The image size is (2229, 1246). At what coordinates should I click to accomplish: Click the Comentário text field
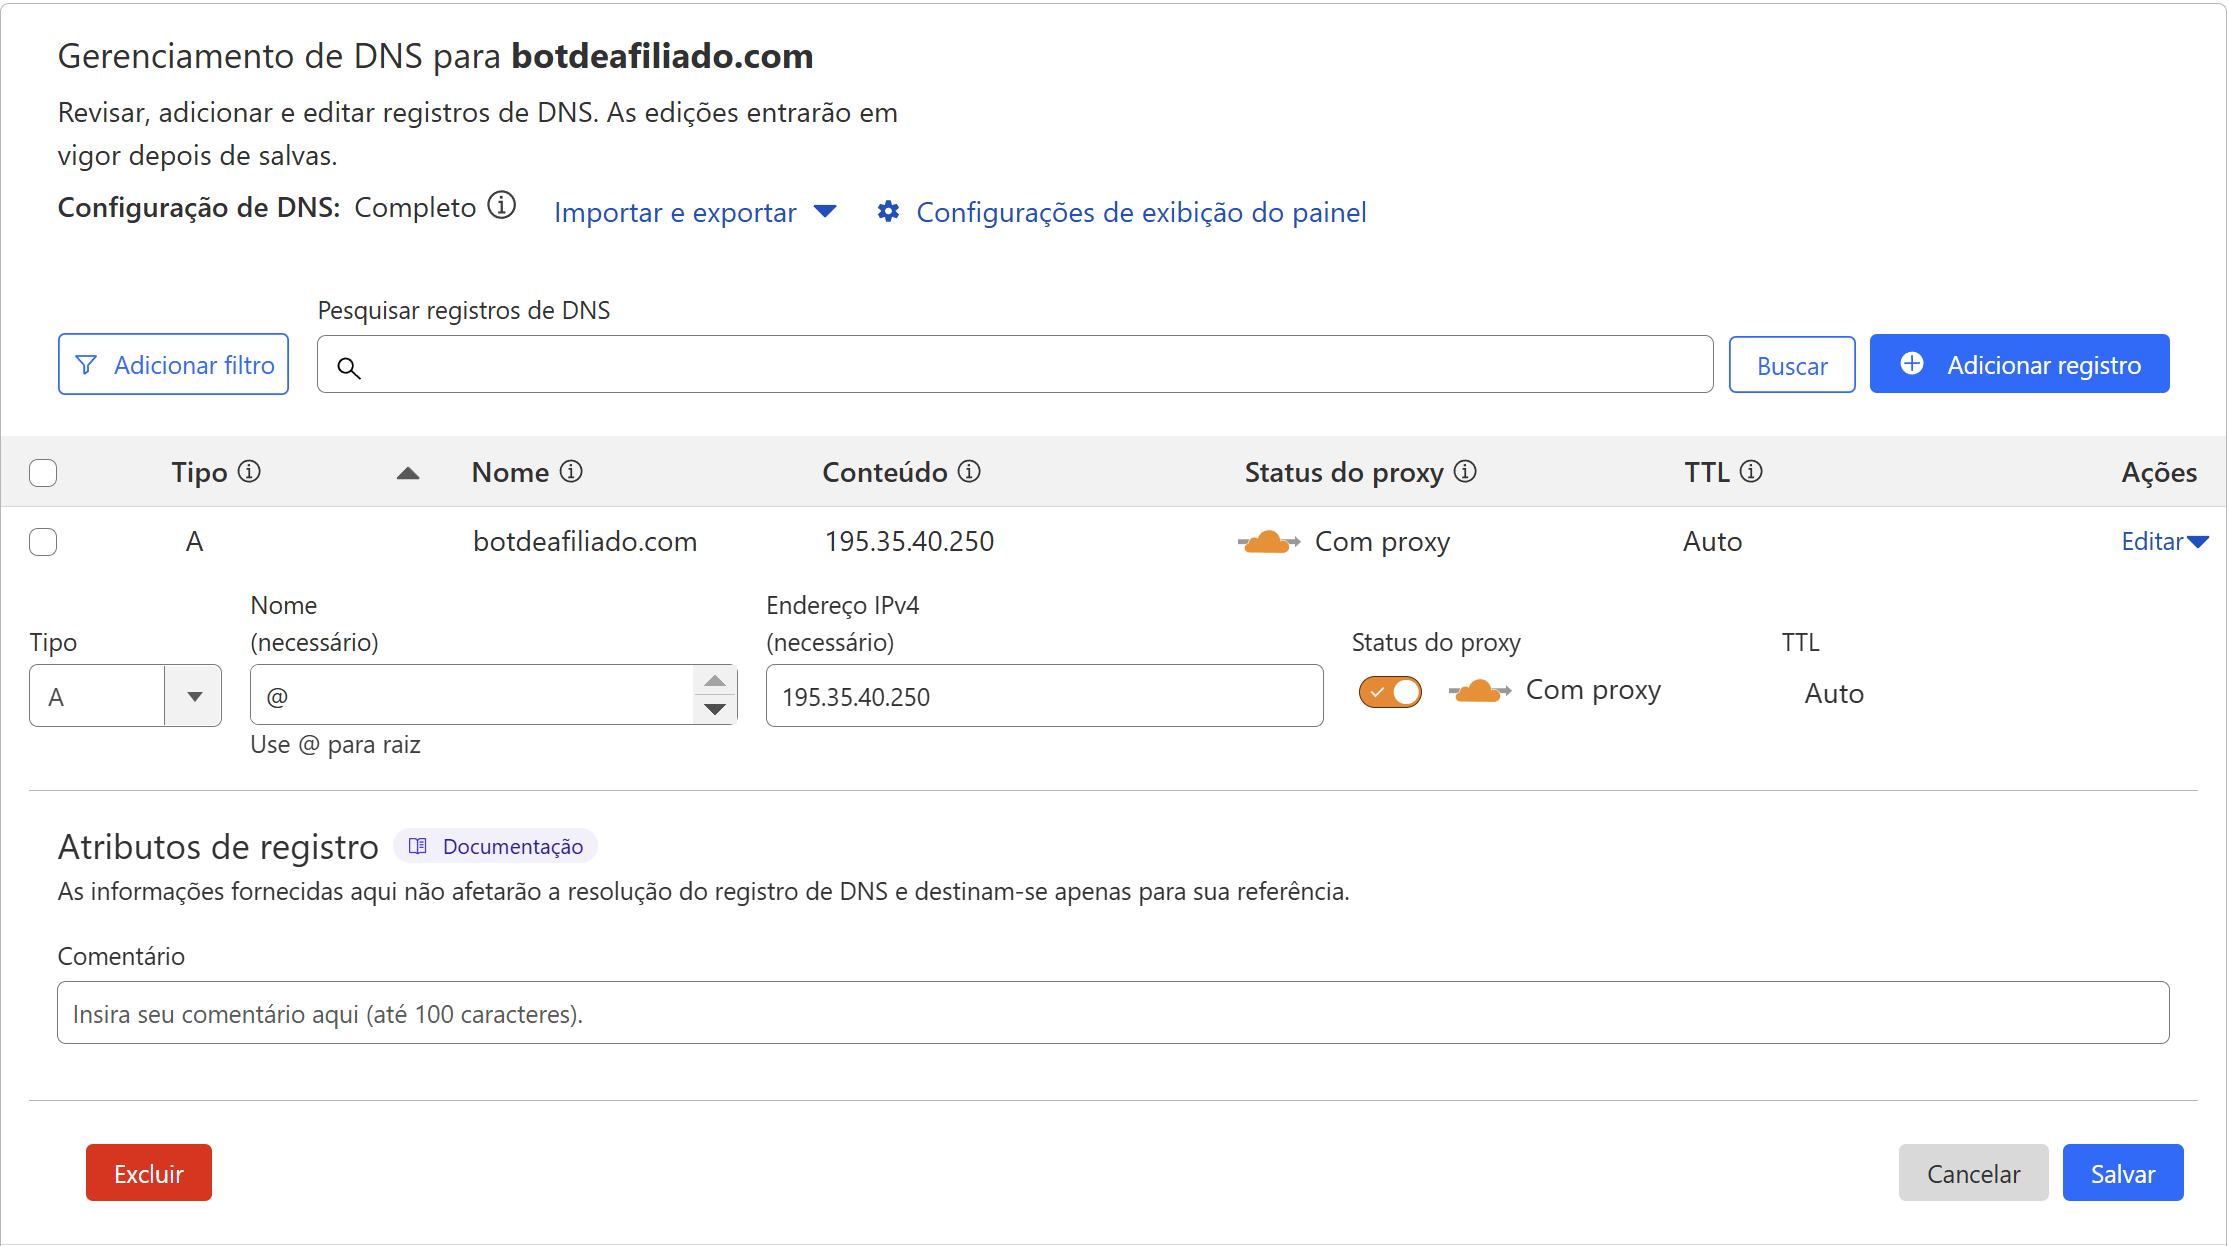click(x=1113, y=1013)
